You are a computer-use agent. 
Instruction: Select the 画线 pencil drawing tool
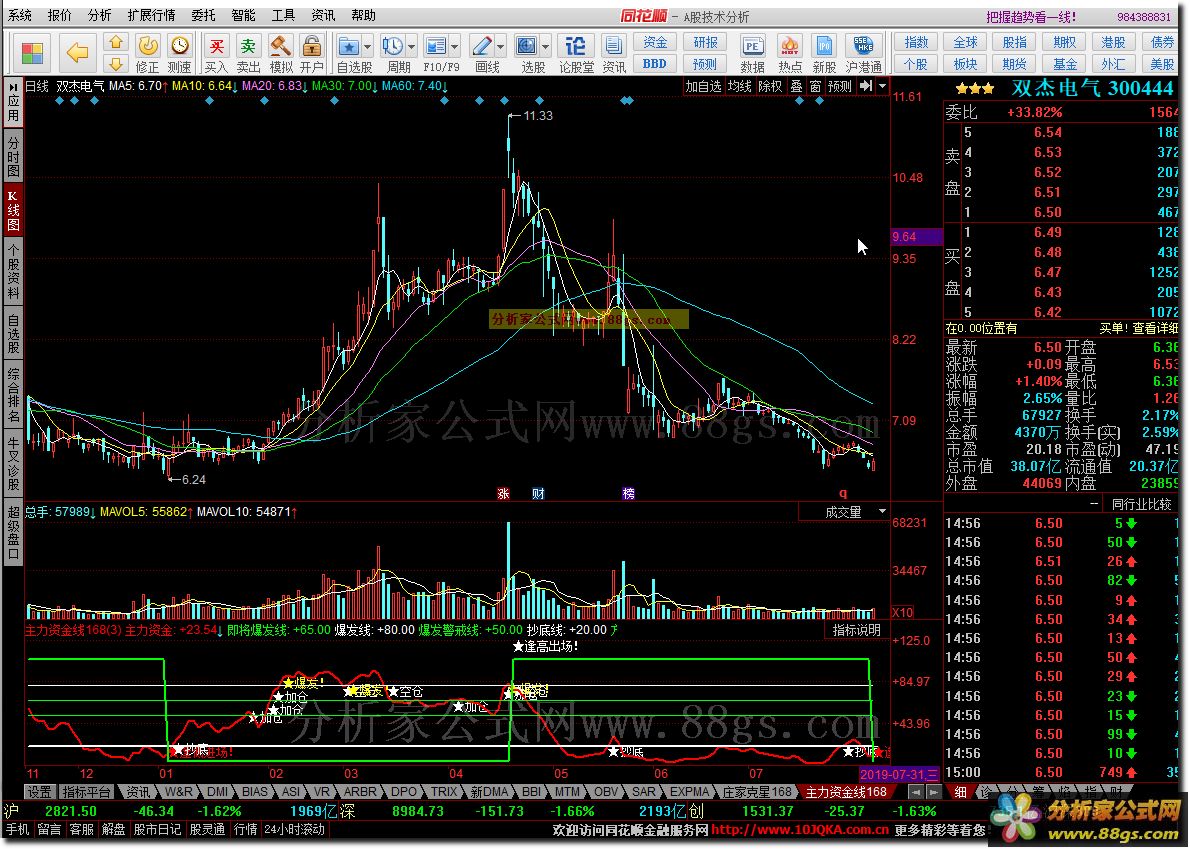tap(481, 46)
